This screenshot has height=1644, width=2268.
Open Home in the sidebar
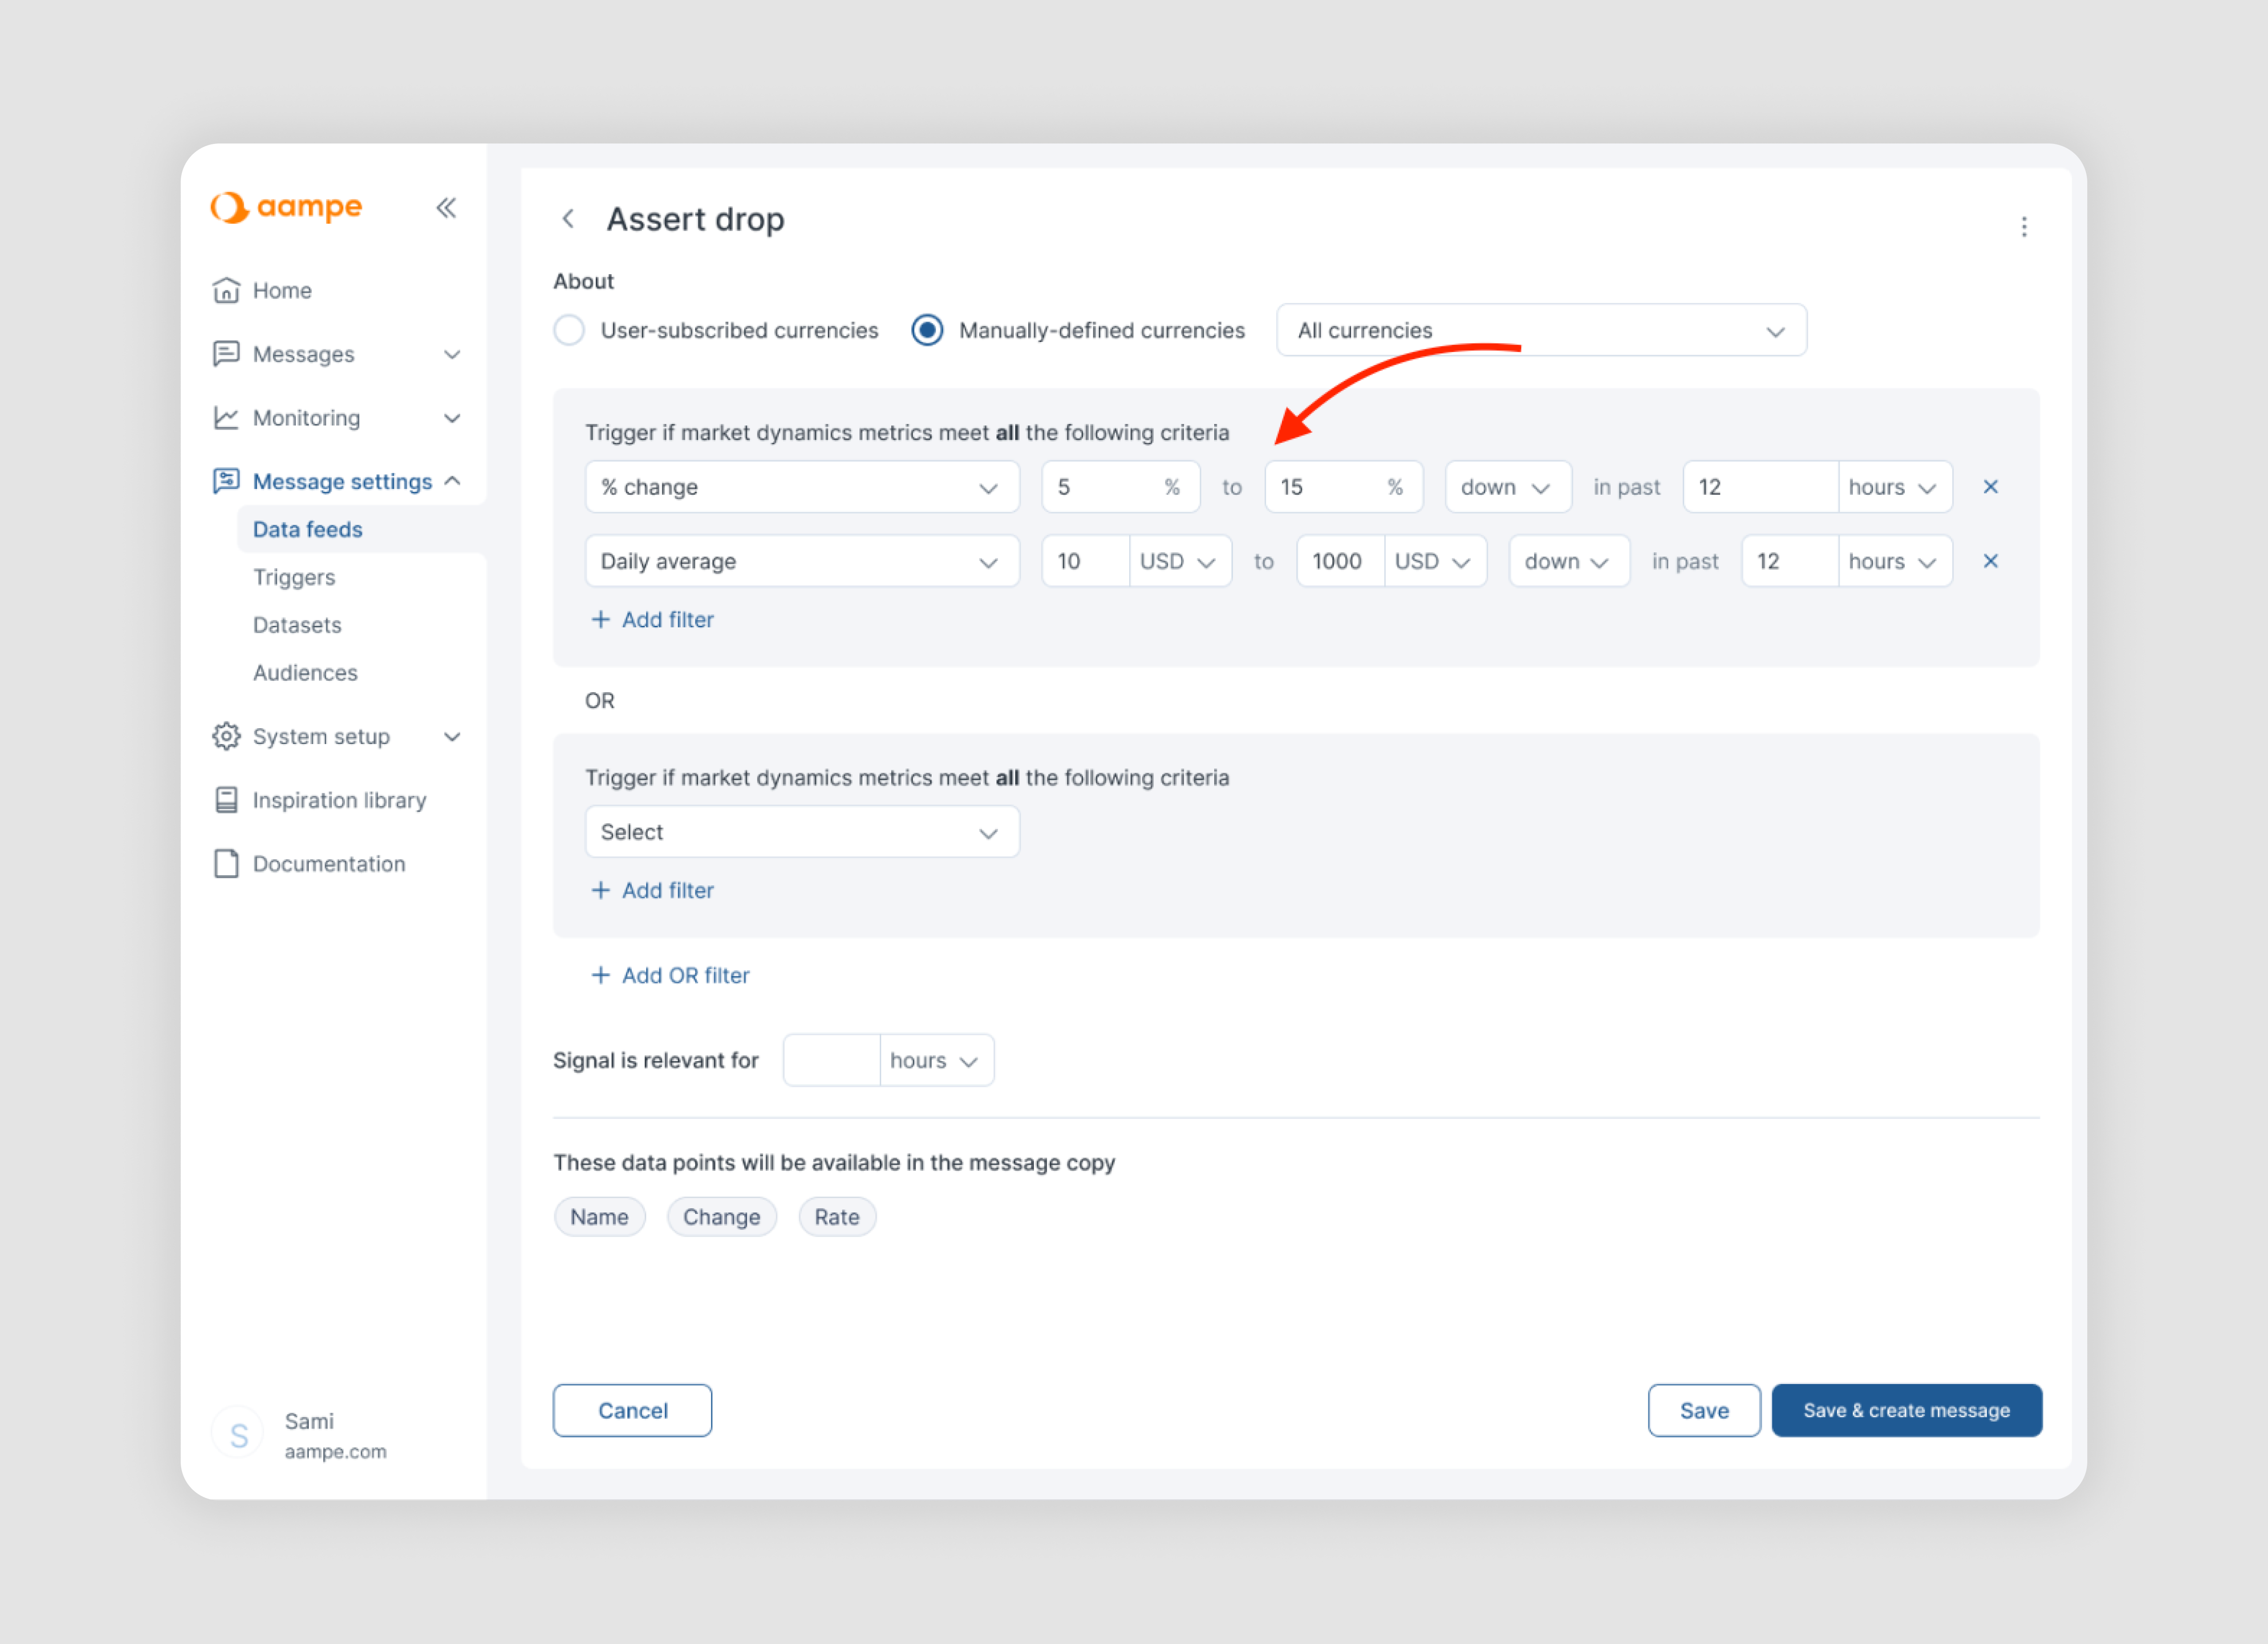point(282,290)
